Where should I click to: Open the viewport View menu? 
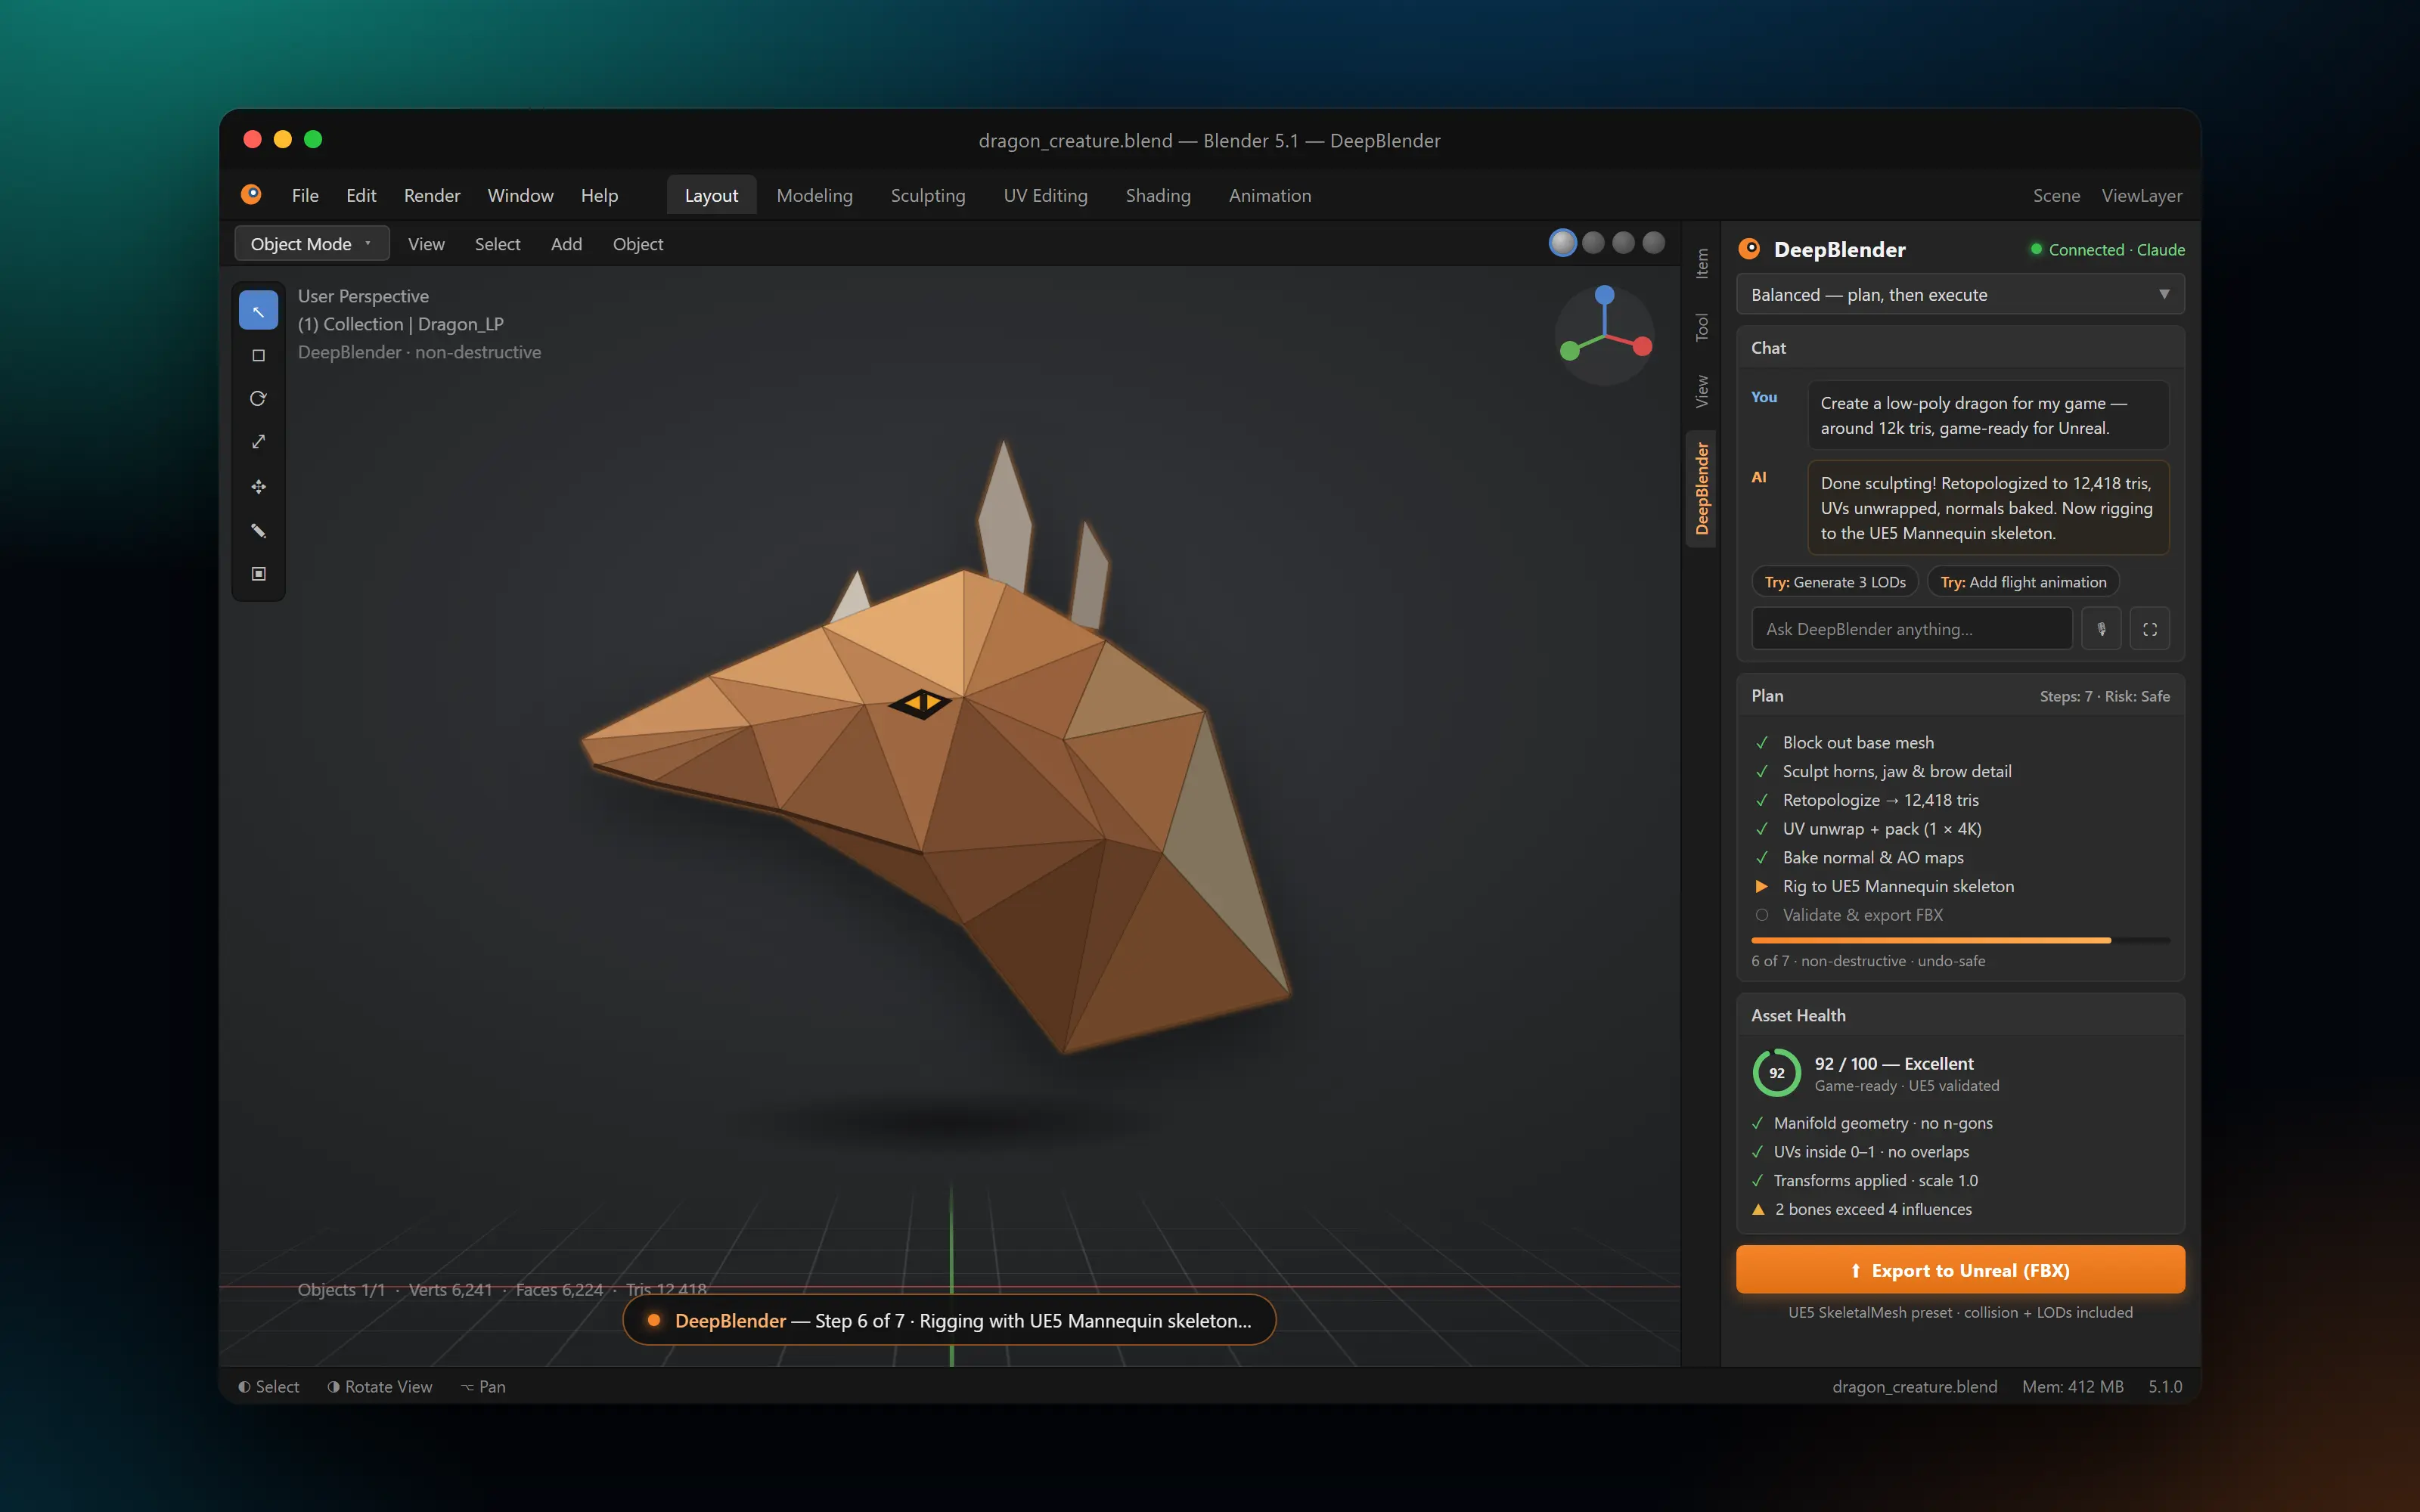pos(426,244)
